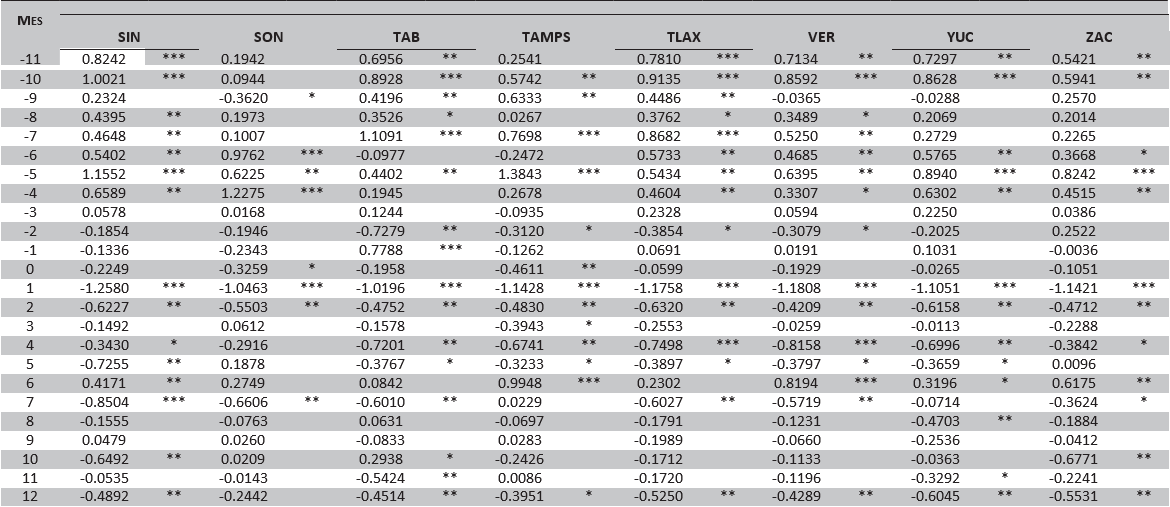The height and width of the screenshot is (507, 1170).
Task: Click the cell with value -1.2580
Action: pos(102,288)
